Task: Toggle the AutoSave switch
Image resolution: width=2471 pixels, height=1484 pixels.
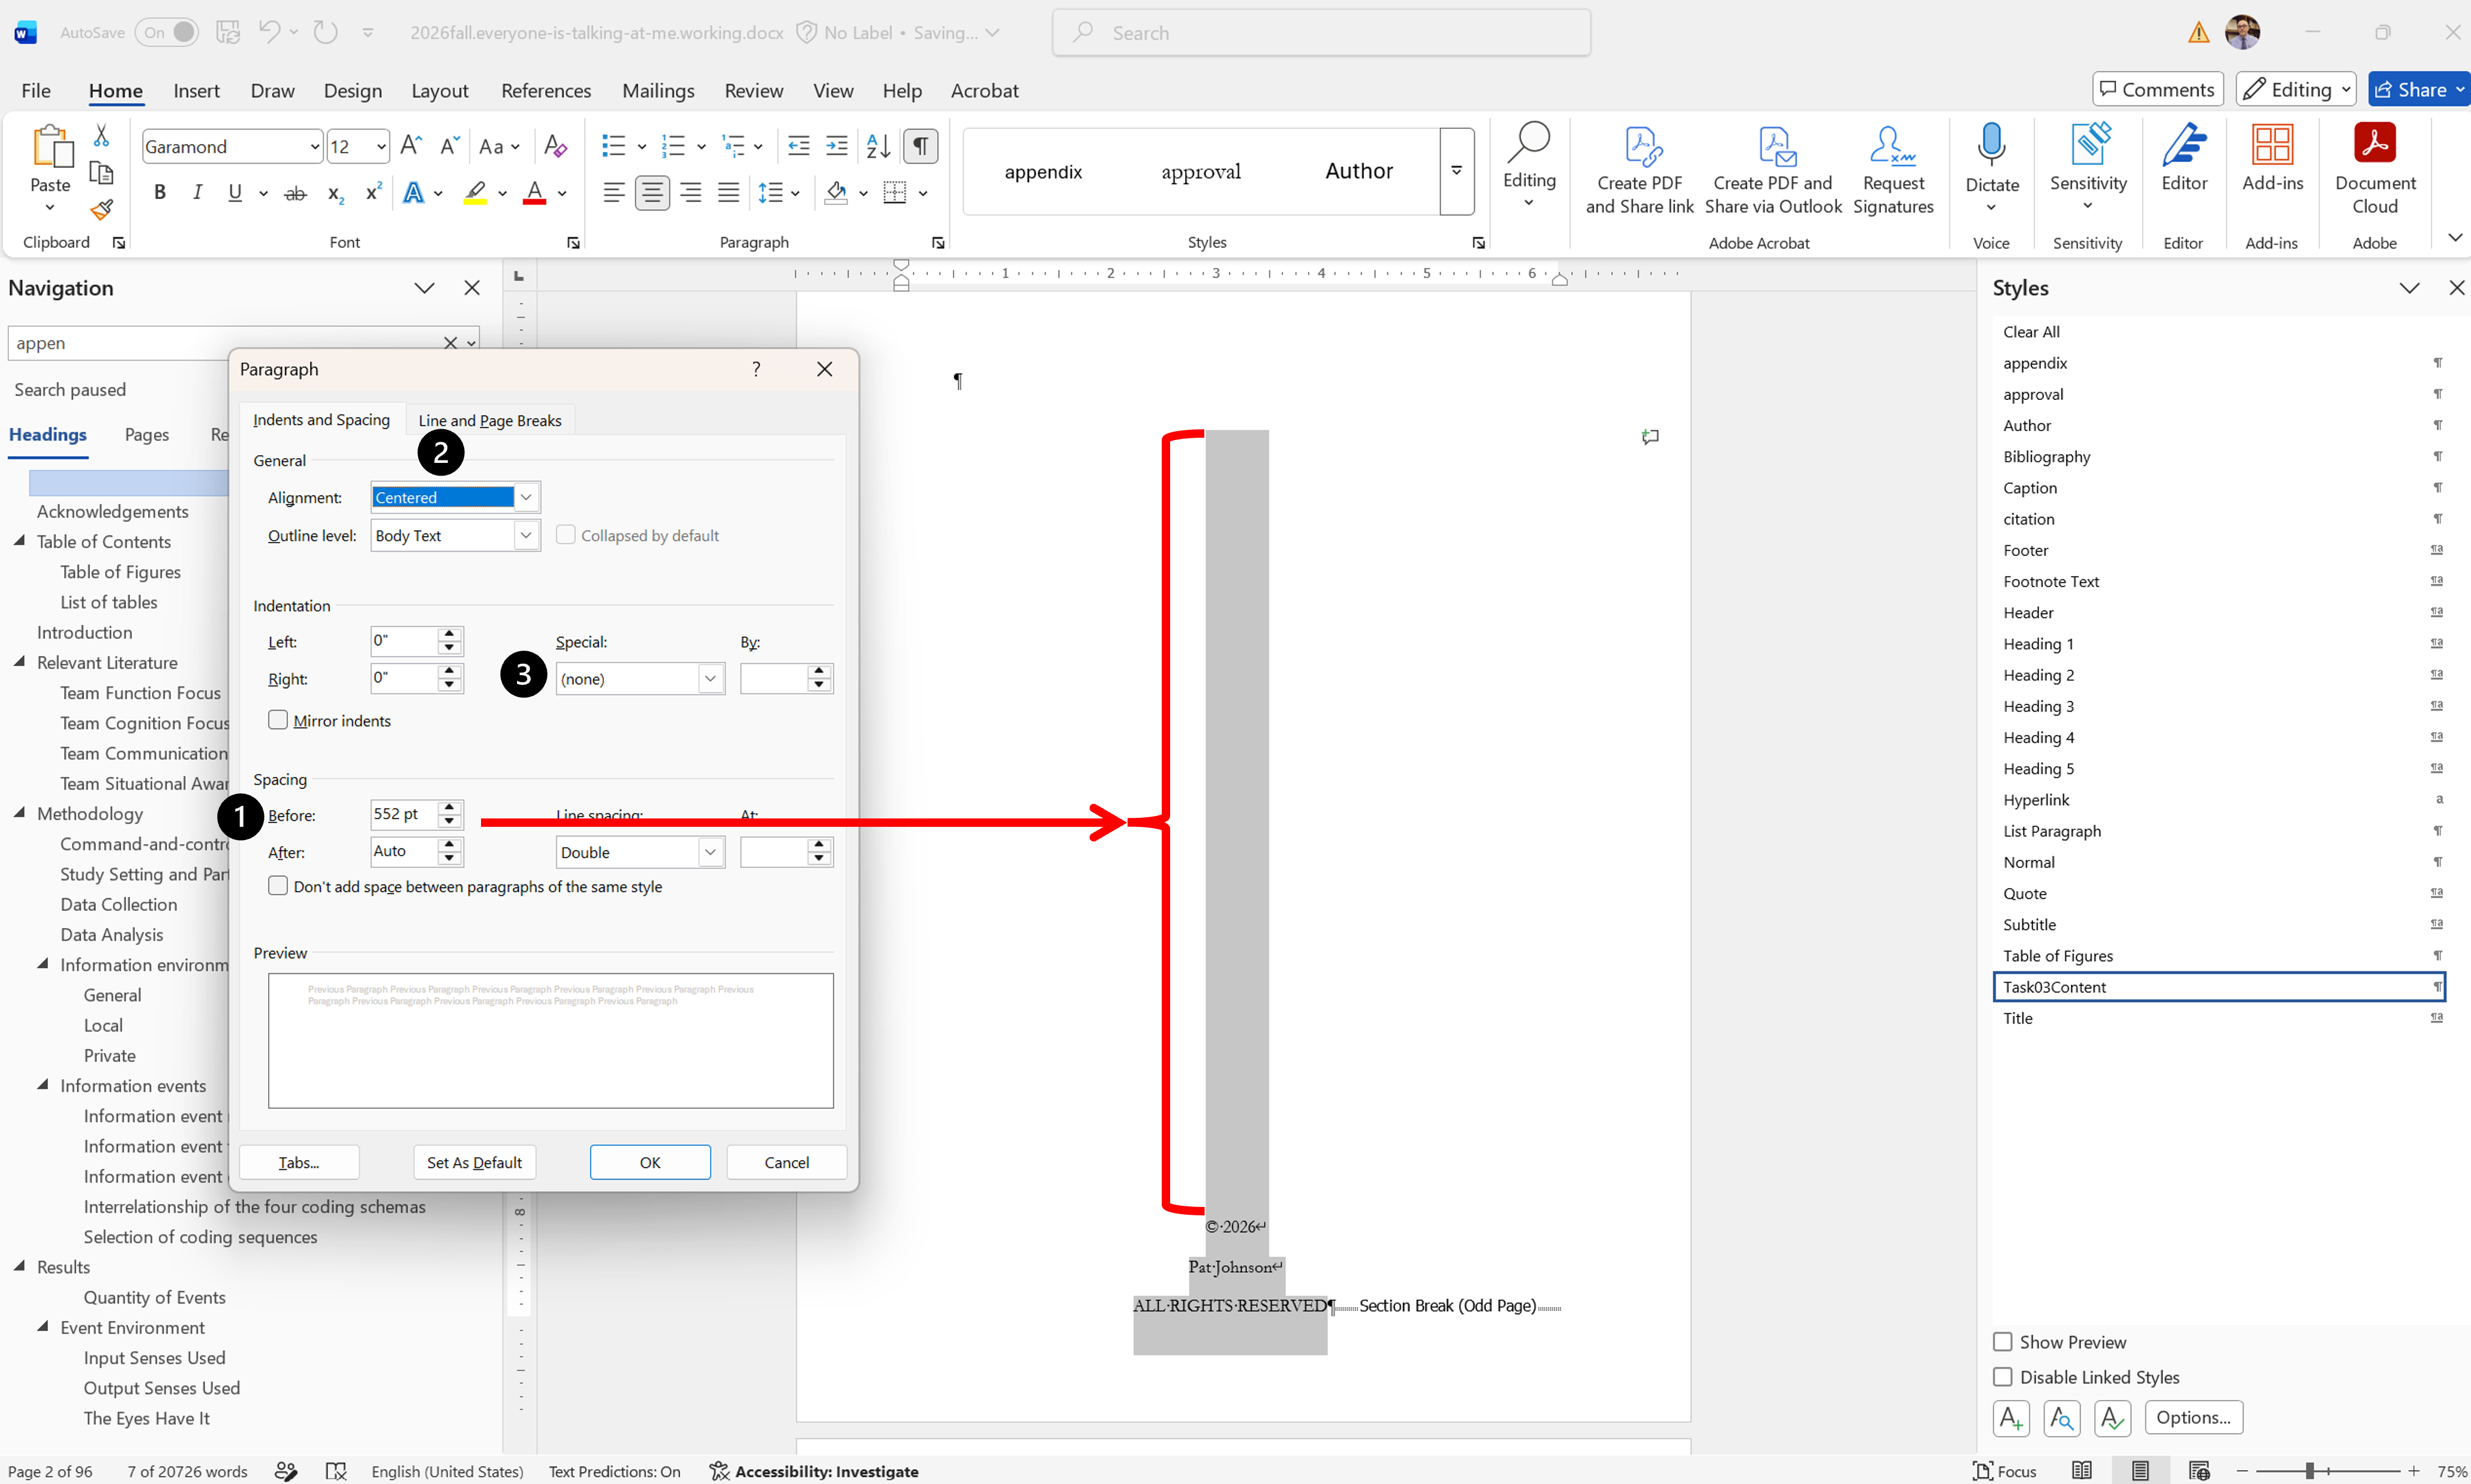Action: [x=167, y=32]
